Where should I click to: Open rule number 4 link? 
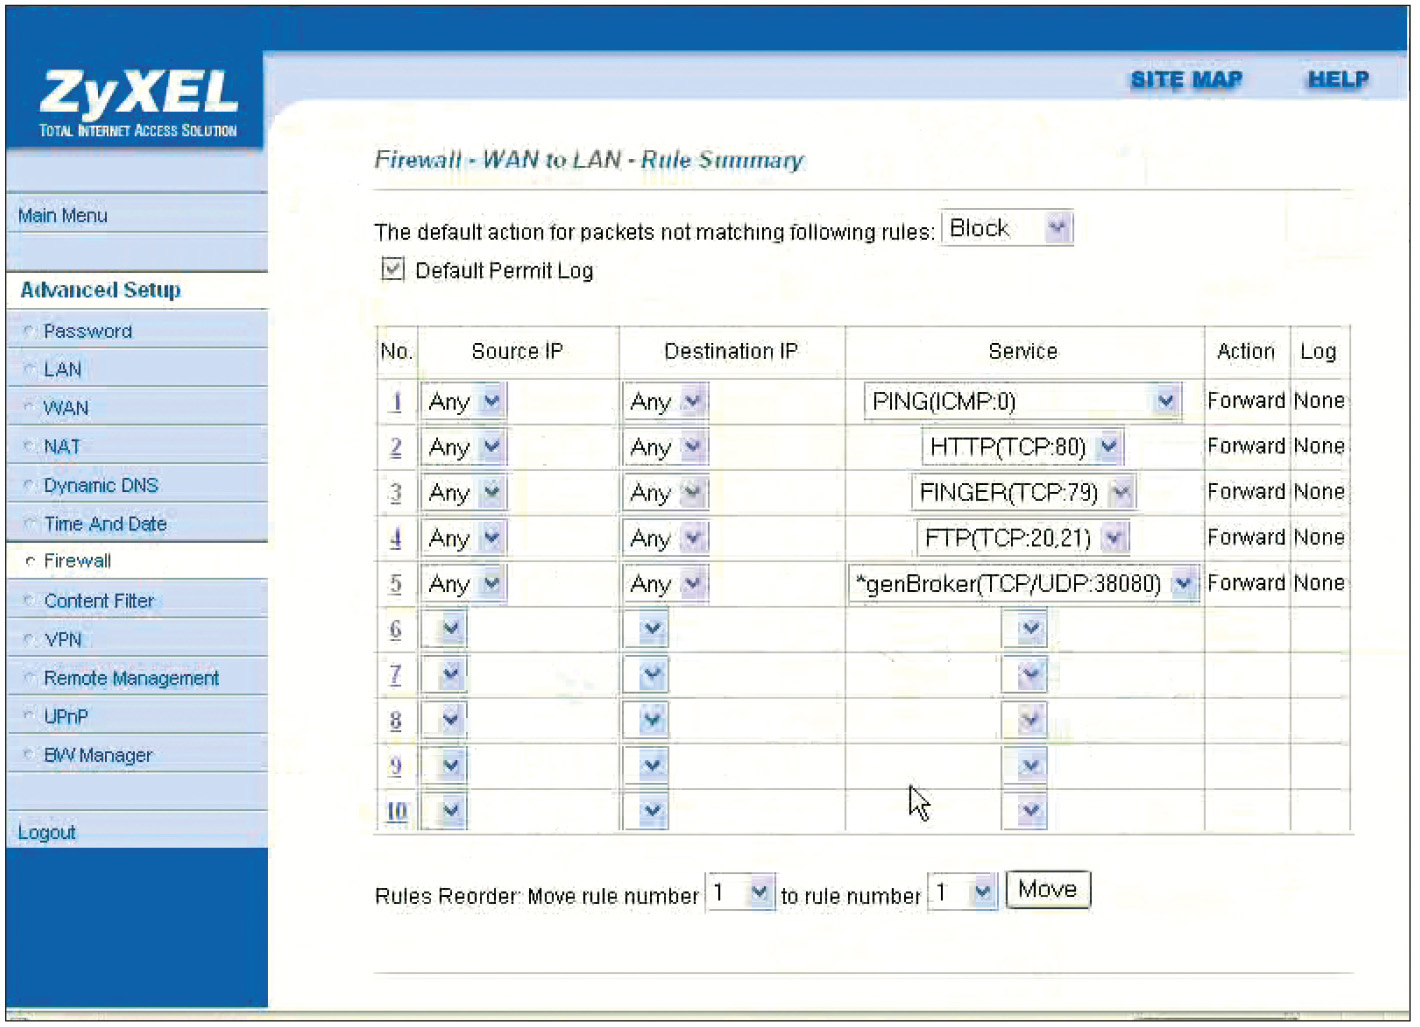point(396,538)
